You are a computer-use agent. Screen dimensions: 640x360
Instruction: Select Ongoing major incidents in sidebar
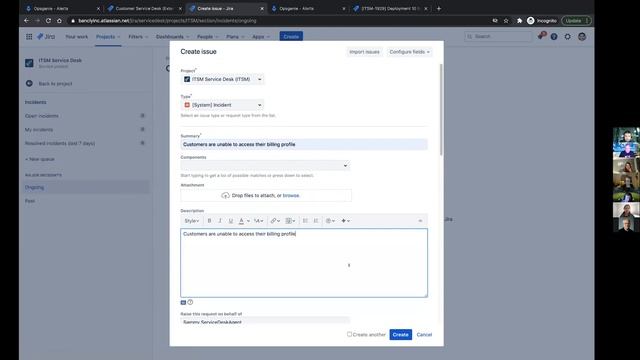tap(86, 187)
